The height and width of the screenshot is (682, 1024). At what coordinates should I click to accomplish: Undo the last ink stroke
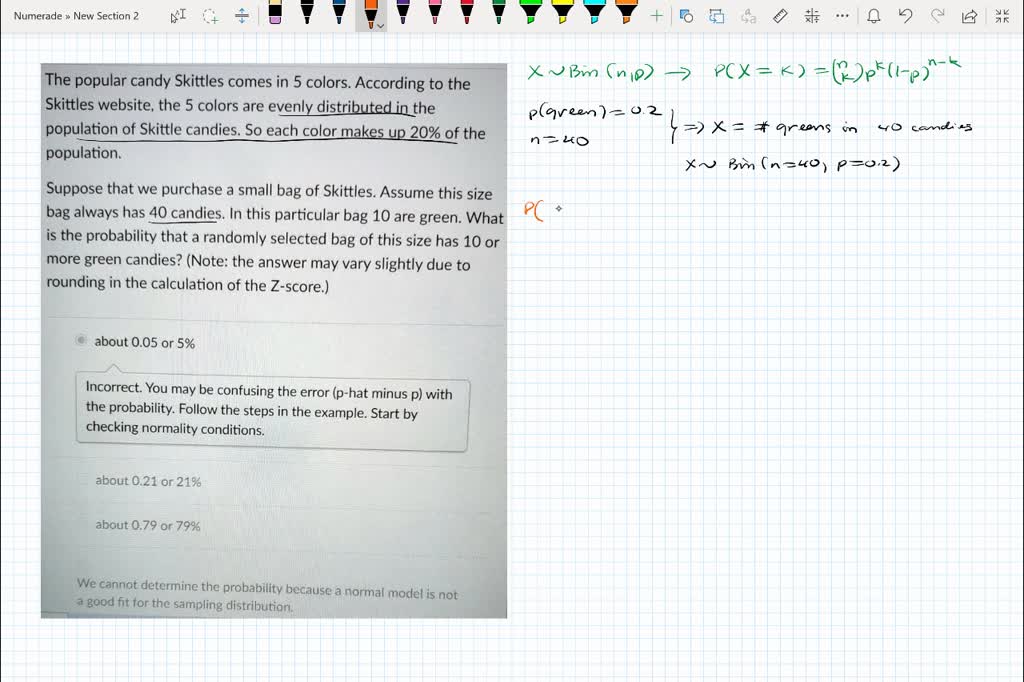coord(905,16)
